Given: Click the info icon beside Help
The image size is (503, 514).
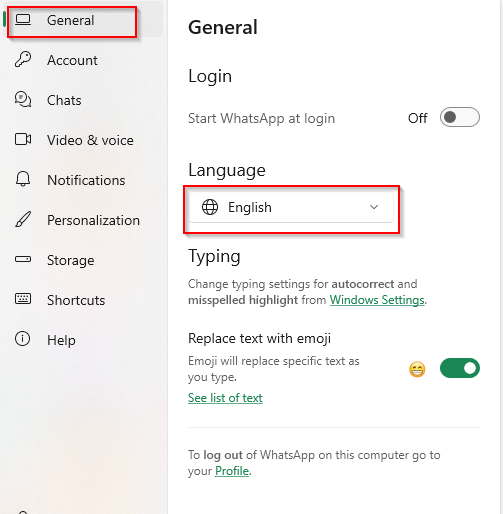Looking at the screenshot, I should [22, 339].
